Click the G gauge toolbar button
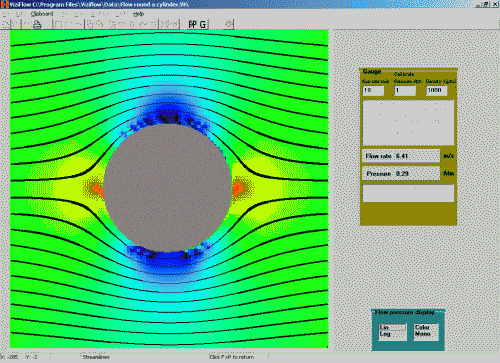 (x=203, y=24)
